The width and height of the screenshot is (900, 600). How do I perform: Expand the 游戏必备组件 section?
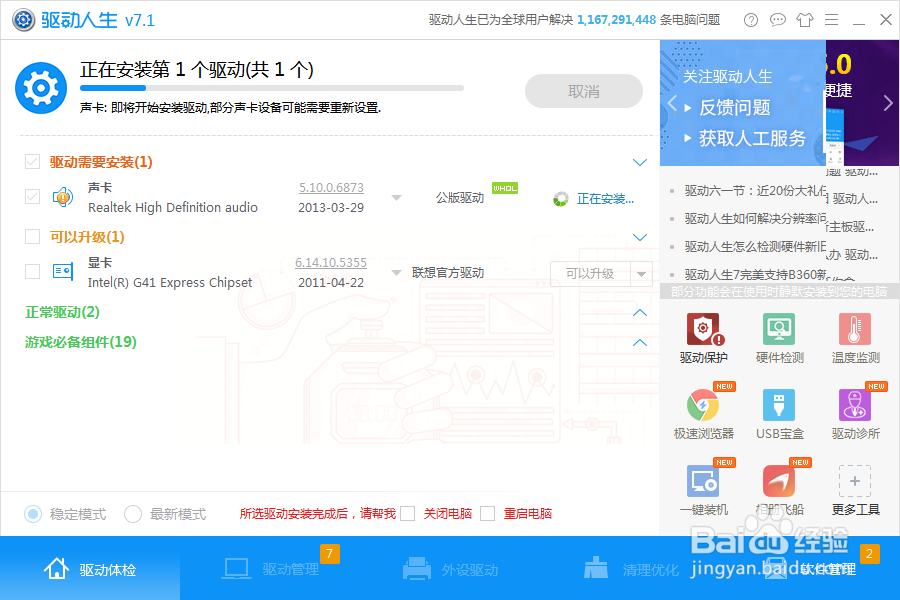click(640, 342)
